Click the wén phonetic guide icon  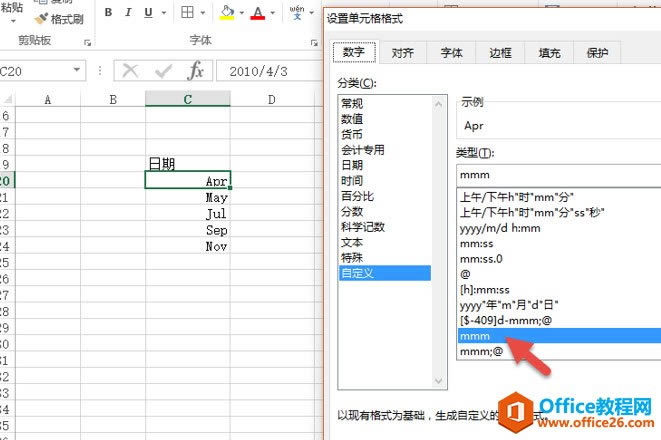pyautogui.click(x=297, y=13)
